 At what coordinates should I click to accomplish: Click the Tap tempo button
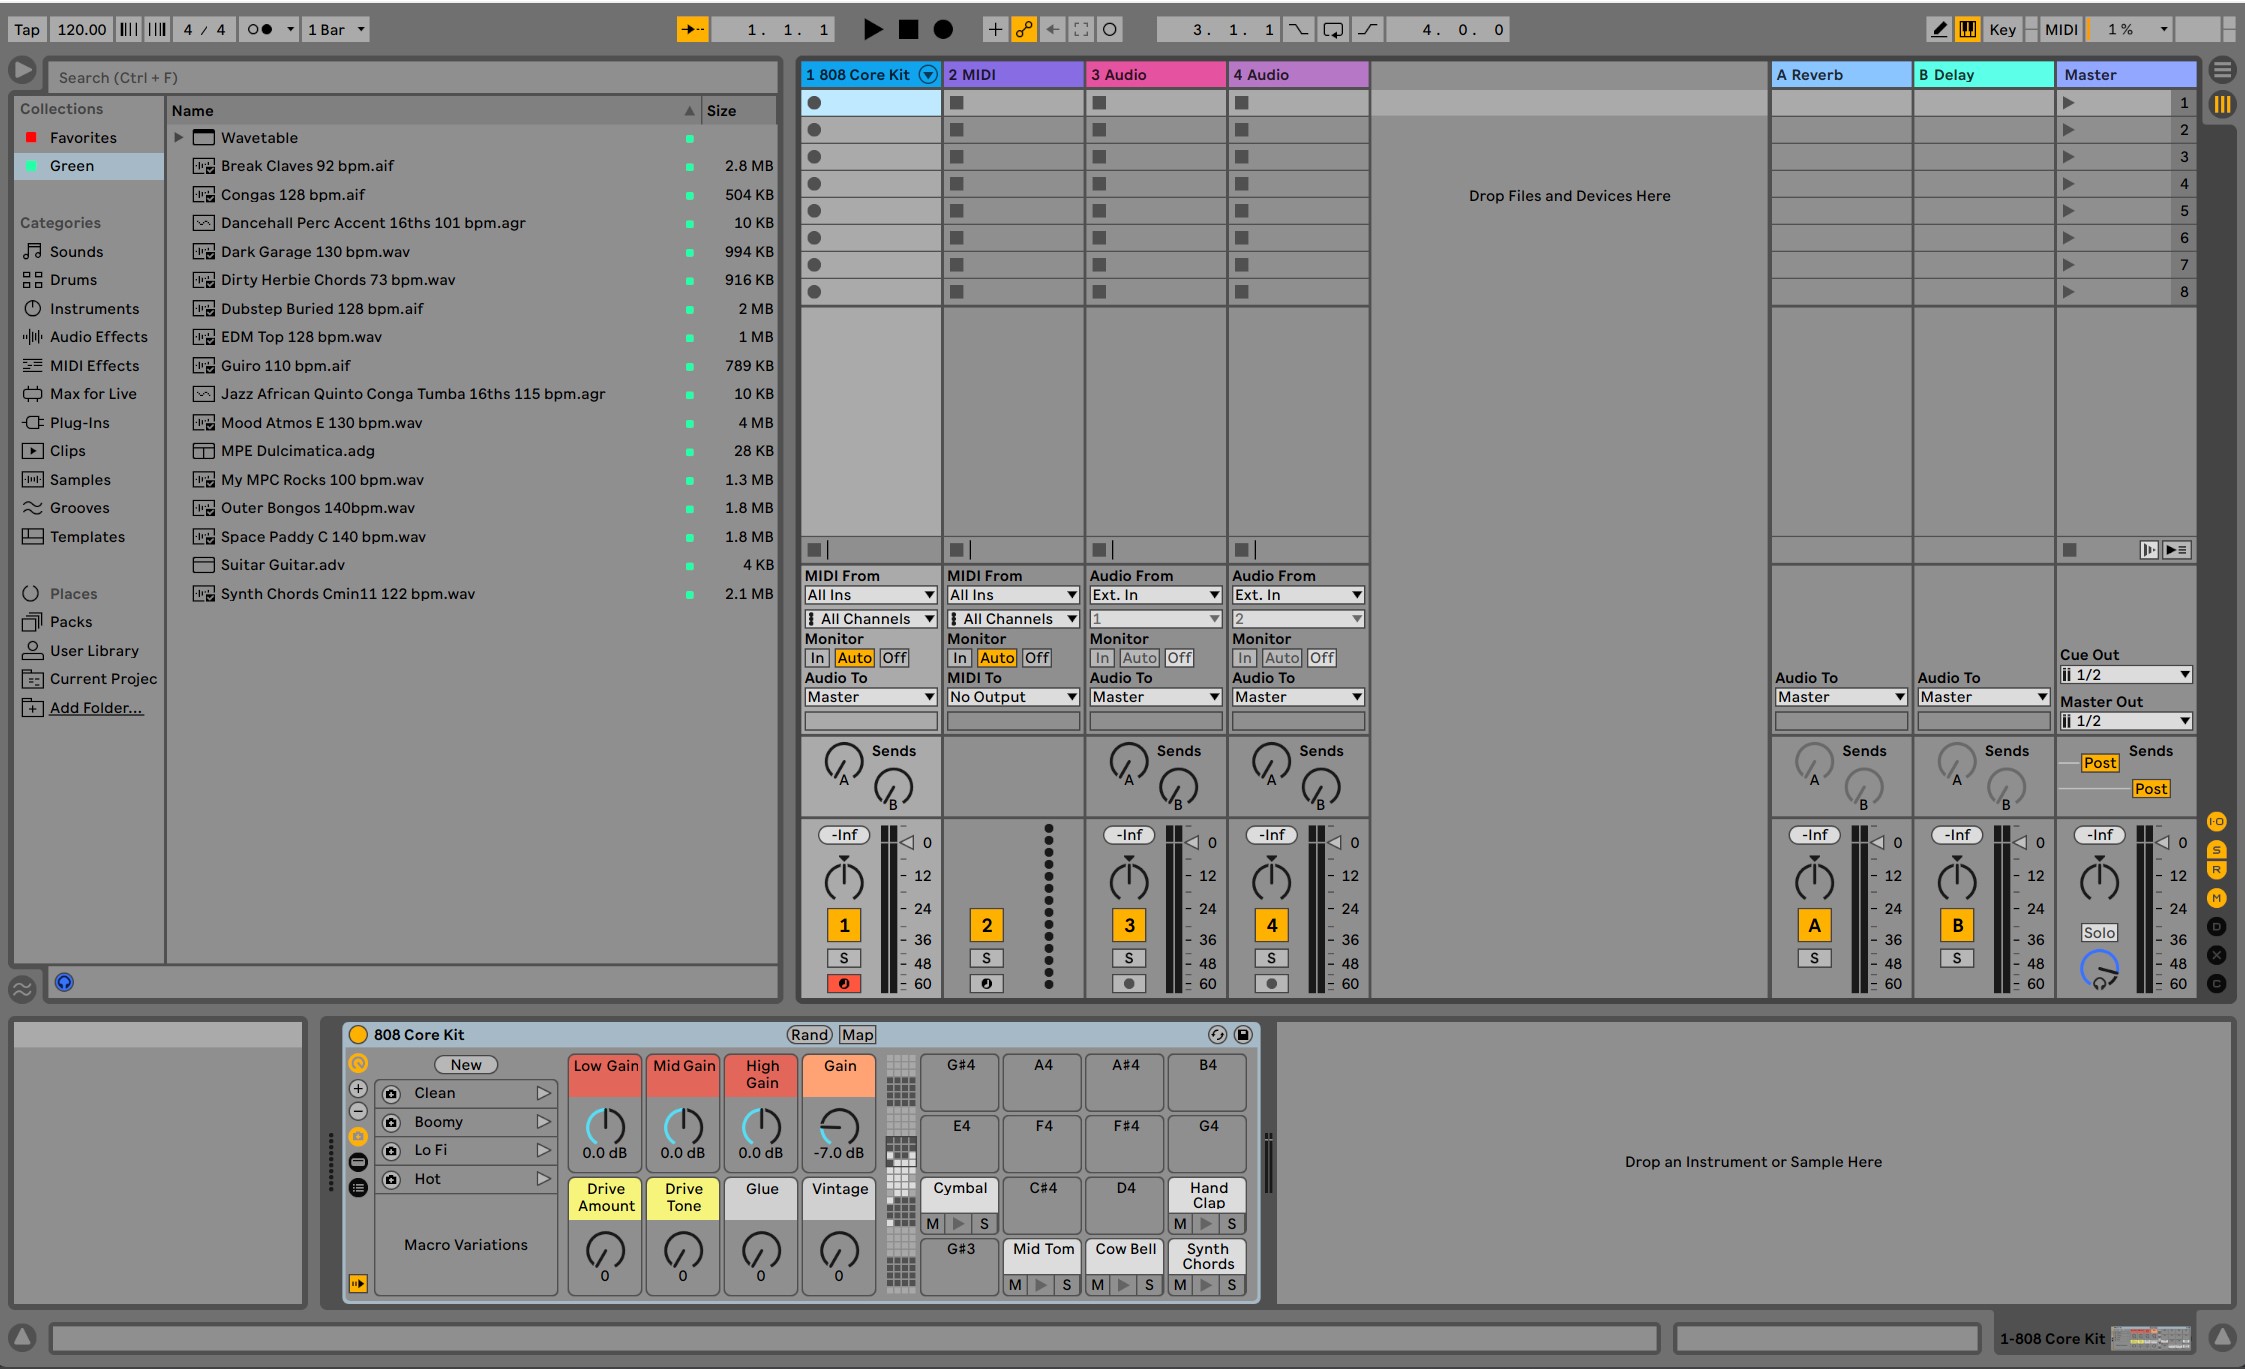[x=27, y=30]
